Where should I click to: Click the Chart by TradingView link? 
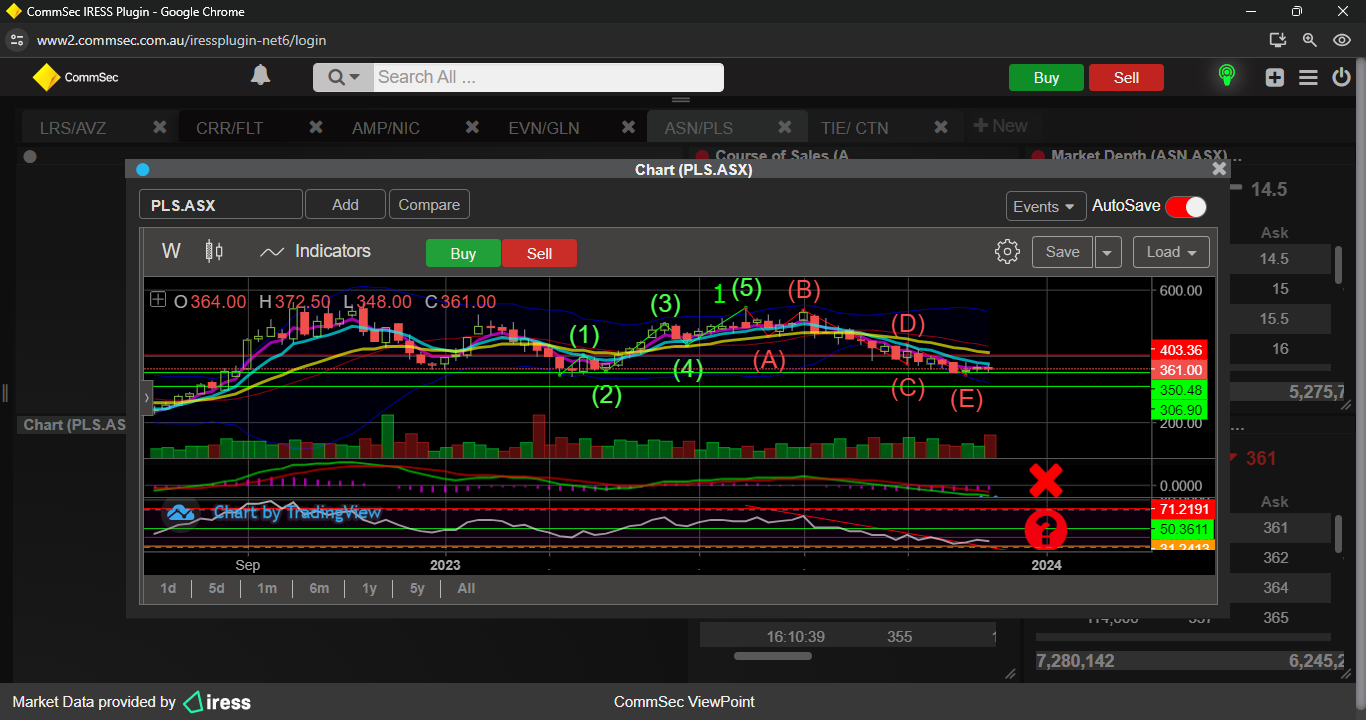coord(273,513)
